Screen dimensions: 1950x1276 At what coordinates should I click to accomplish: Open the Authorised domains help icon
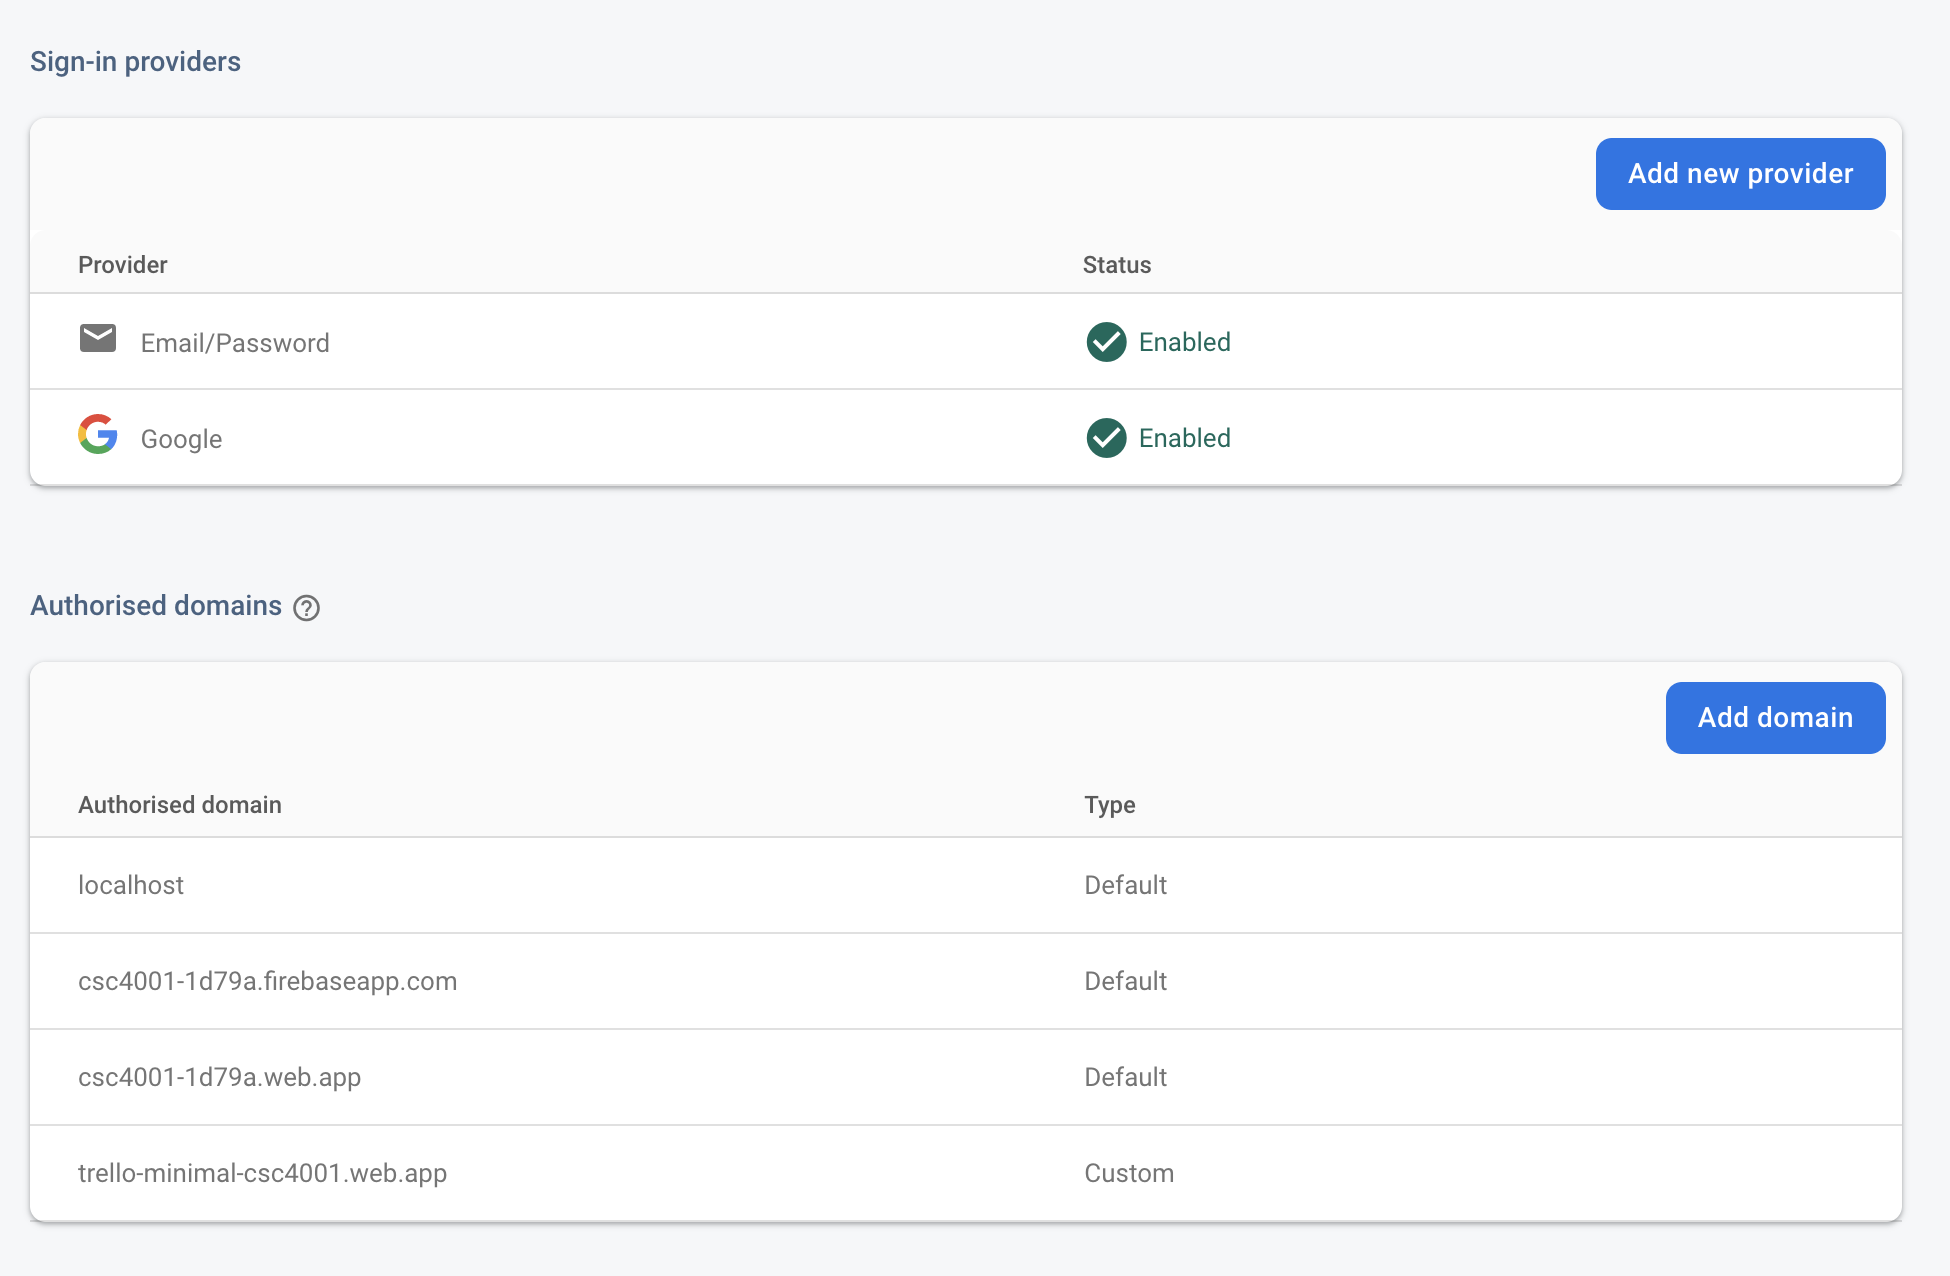point(307,608)
